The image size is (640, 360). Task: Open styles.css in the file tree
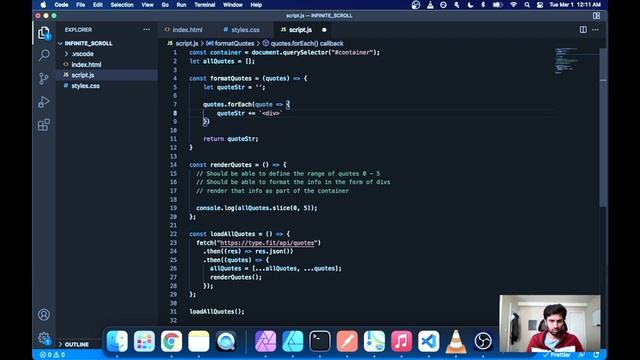[x=85, y=86]
